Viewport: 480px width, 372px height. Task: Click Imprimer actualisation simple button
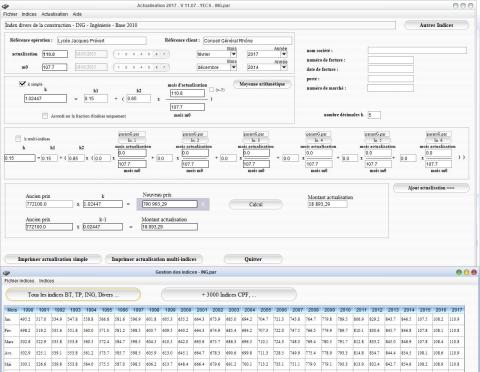[53, 259]
